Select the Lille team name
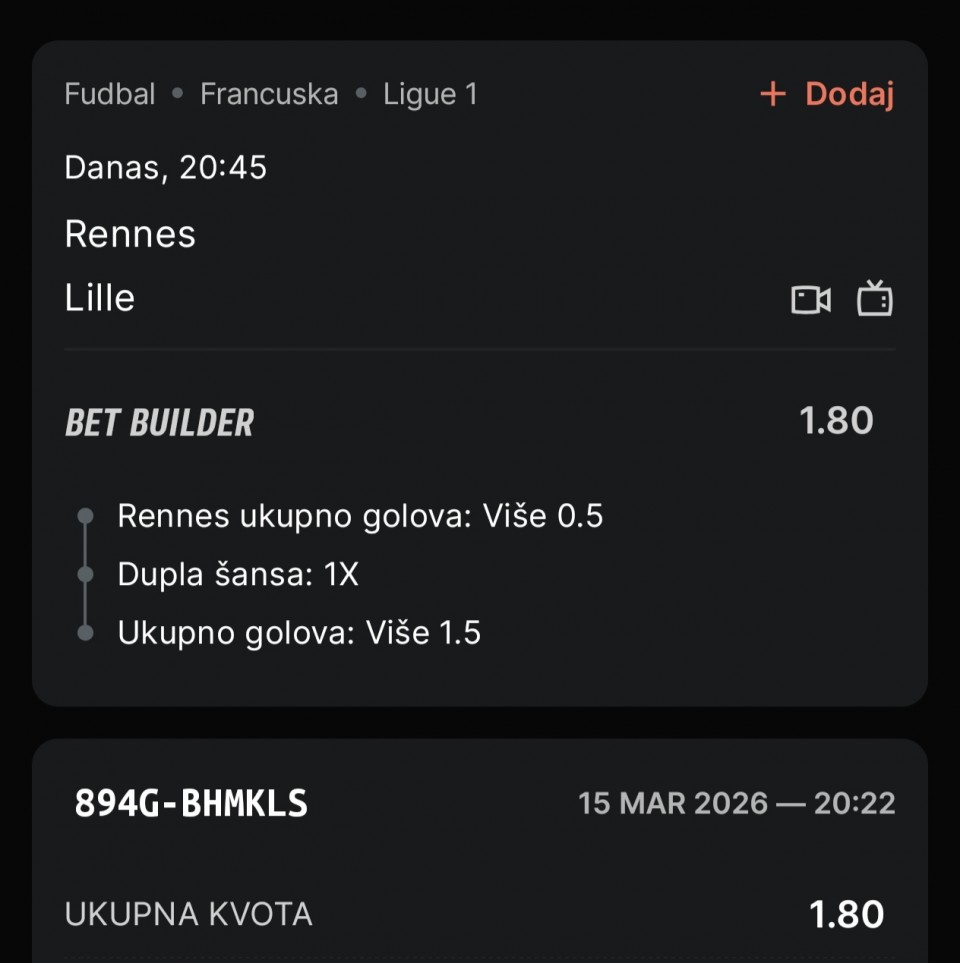The height and width of the screenshot is (963, 960). click(x=100, y=298)
